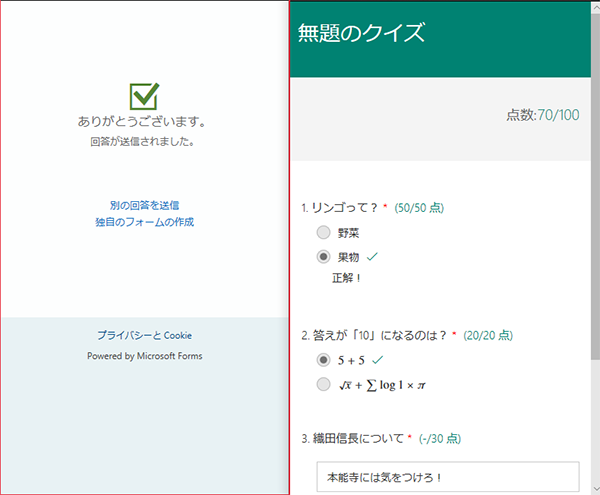This screenshot has width=600, height=495.
Task: Click the correct checkmark beside 果物
Action: coord(372,256)
